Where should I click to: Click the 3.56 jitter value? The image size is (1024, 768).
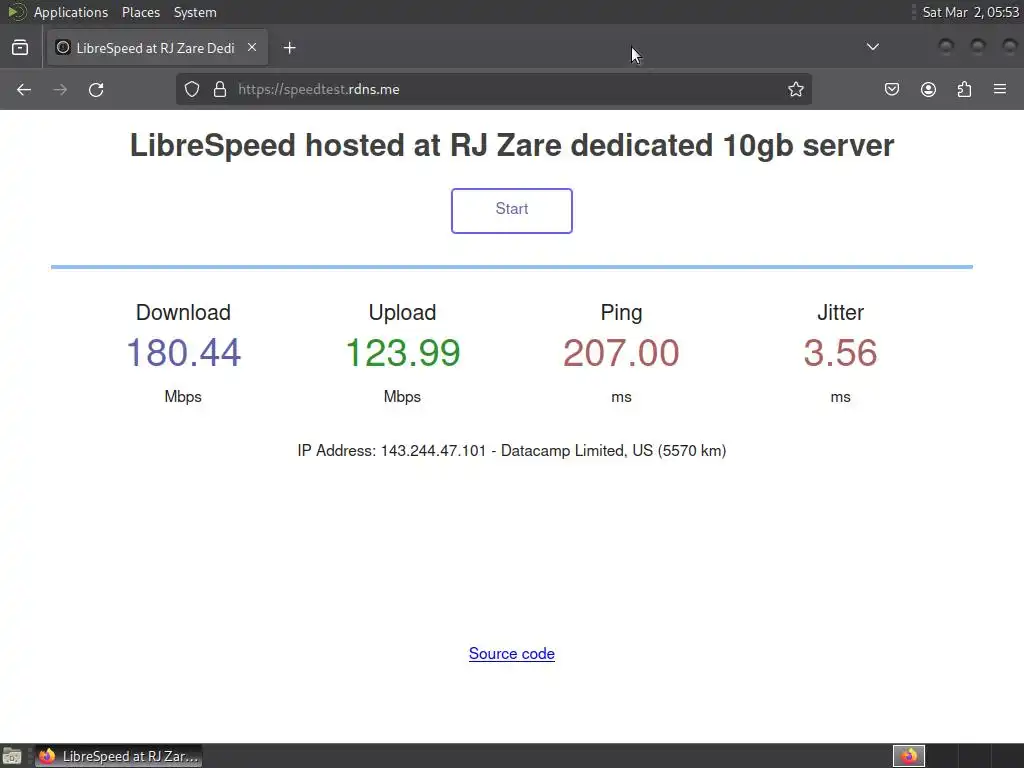click(x=840, y=353)
